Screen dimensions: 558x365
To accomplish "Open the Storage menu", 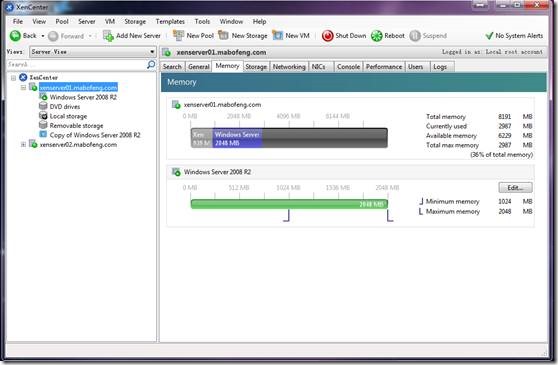I will coord(135,21).
